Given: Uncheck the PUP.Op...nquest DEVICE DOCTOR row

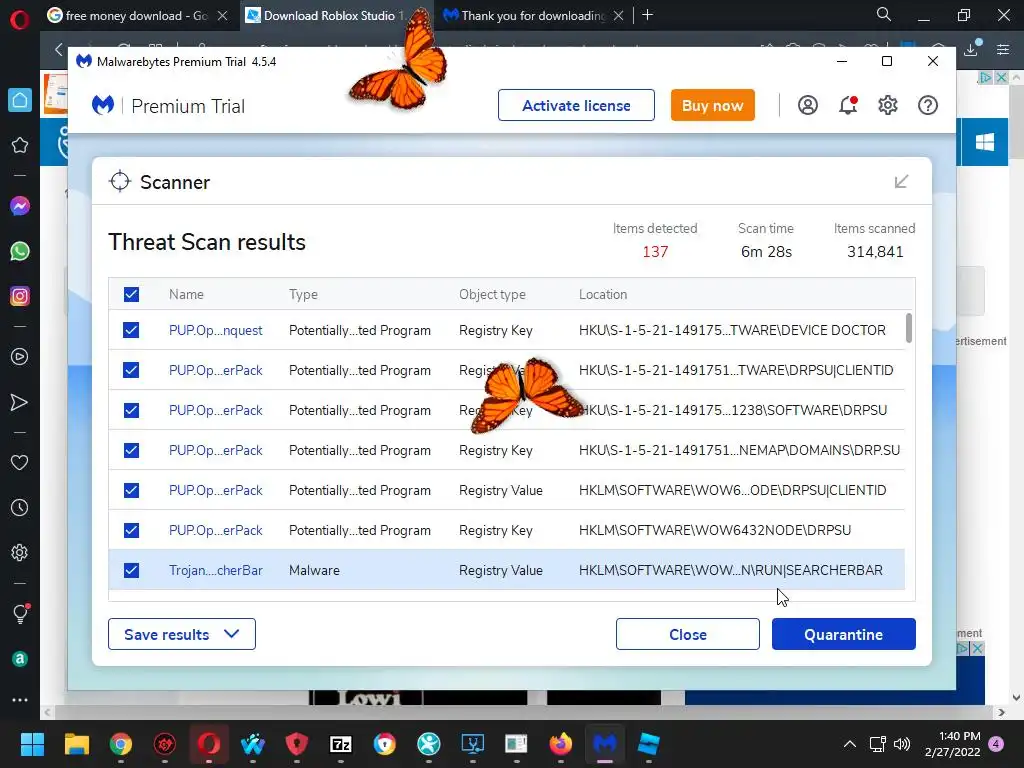Looking at the screenshot, I should pos(131,330).
